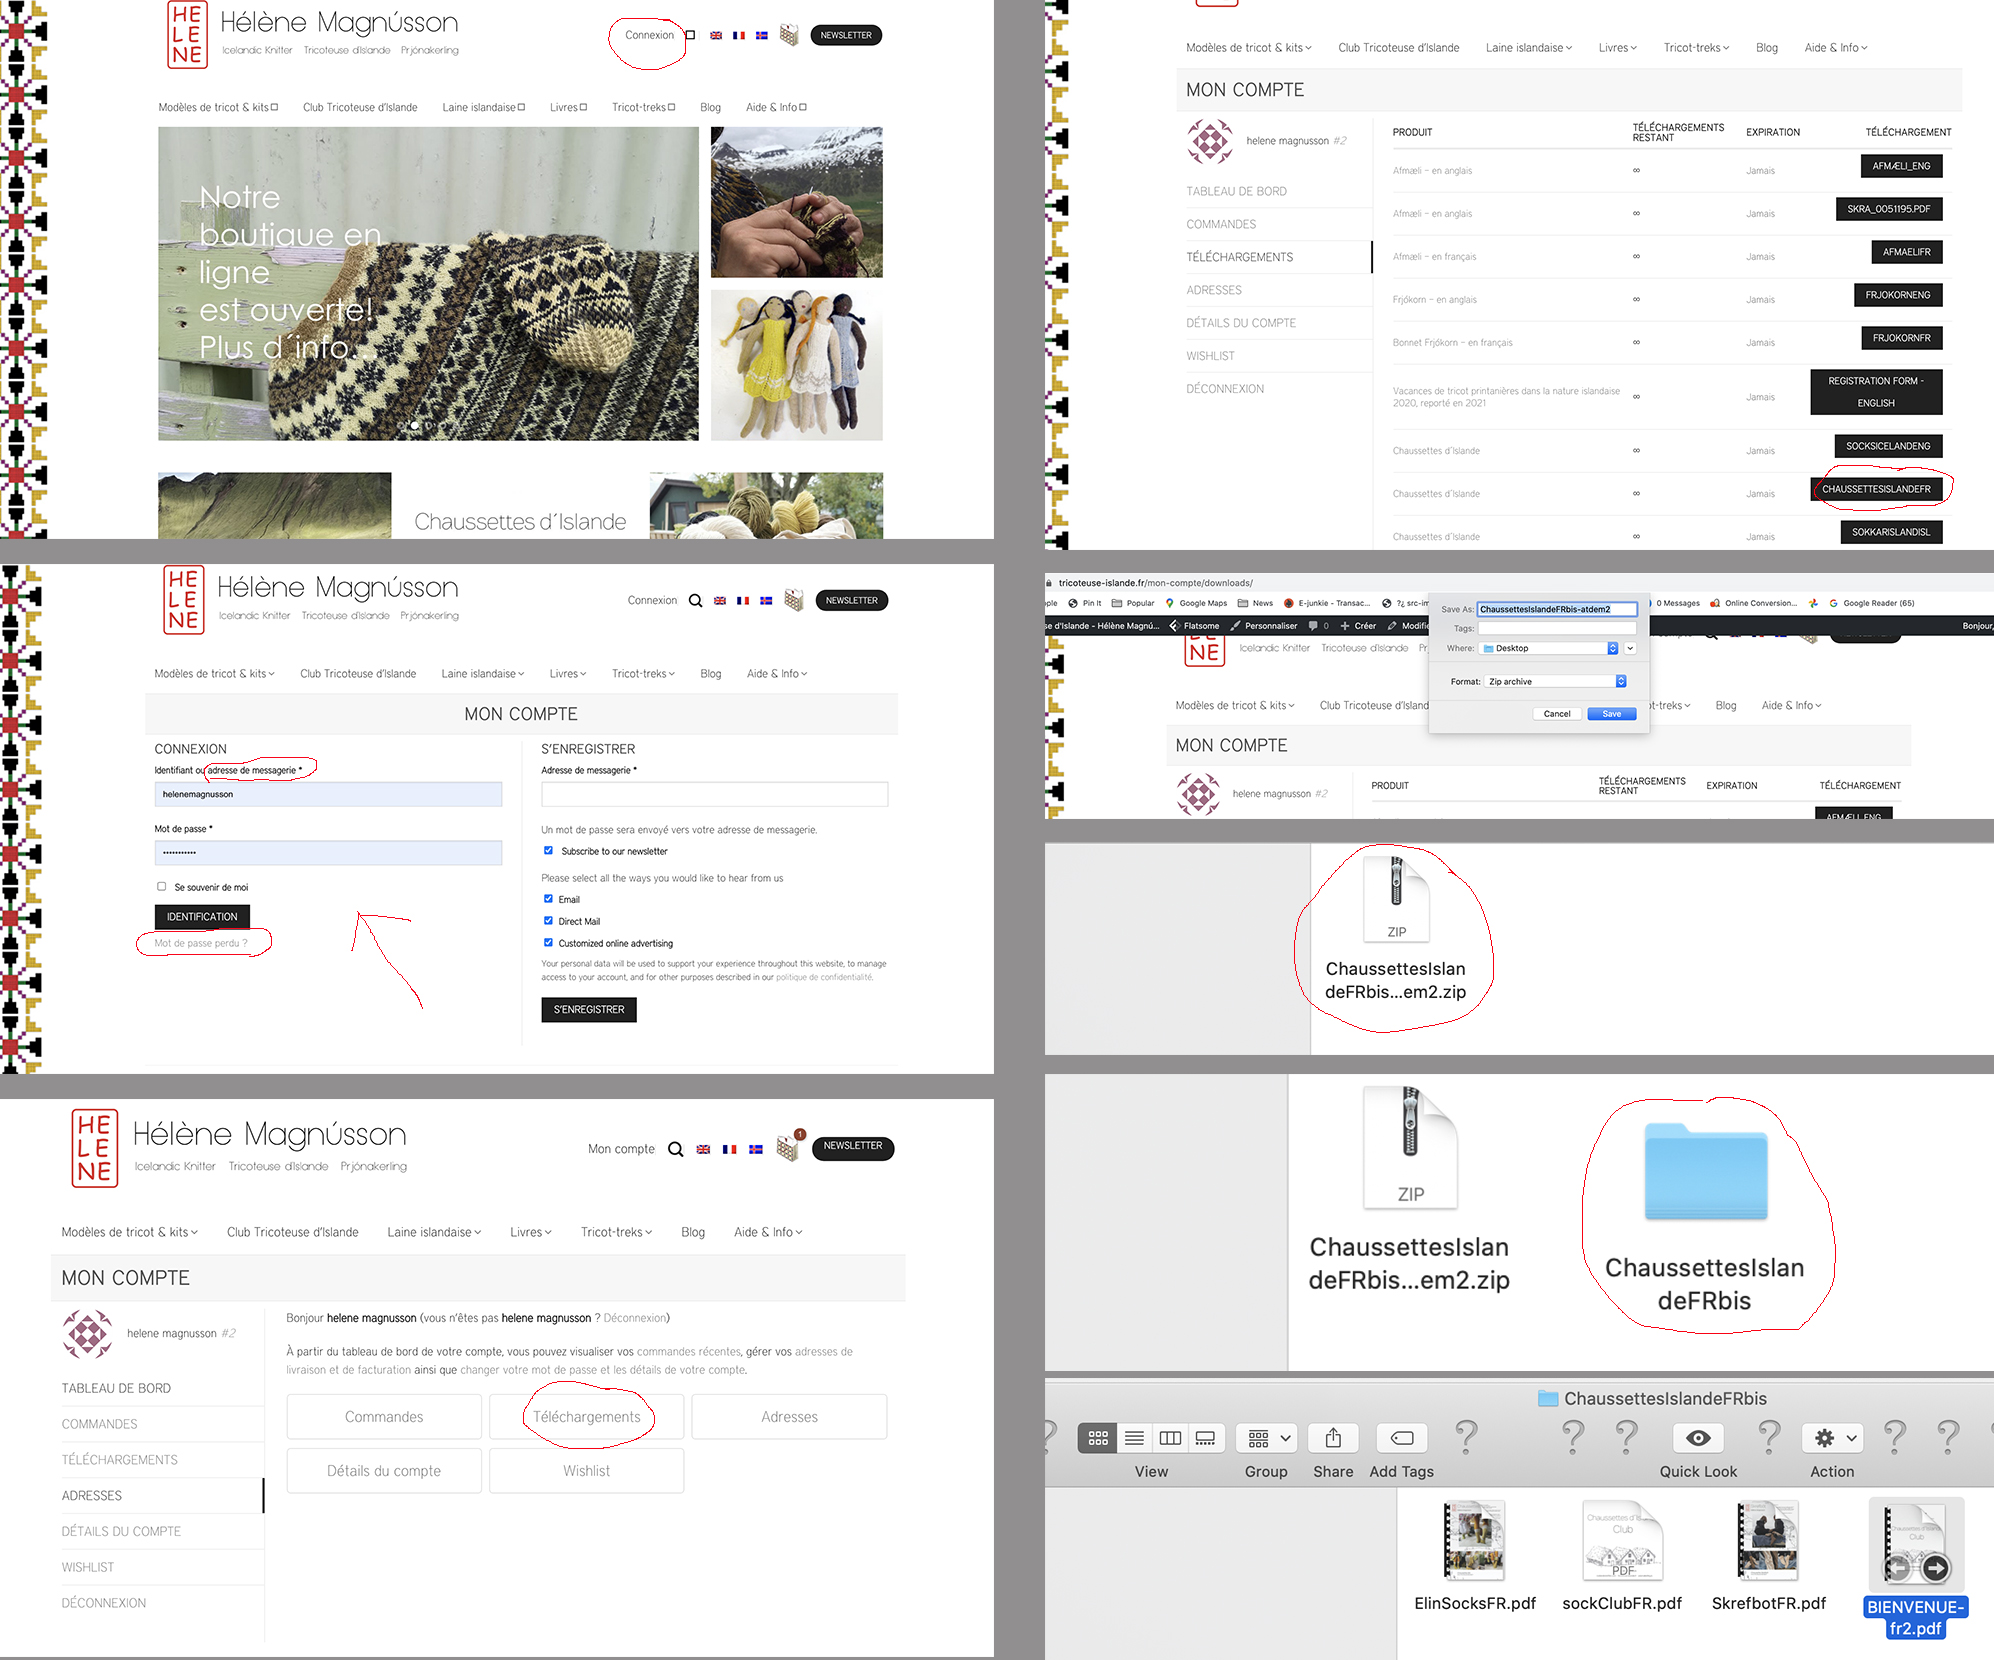Image resolution: width=1994 pixels, height=1660 pixels.
Task: Download CHAUSSETTESISLANDEFR file
Action: click(1876, 489)
